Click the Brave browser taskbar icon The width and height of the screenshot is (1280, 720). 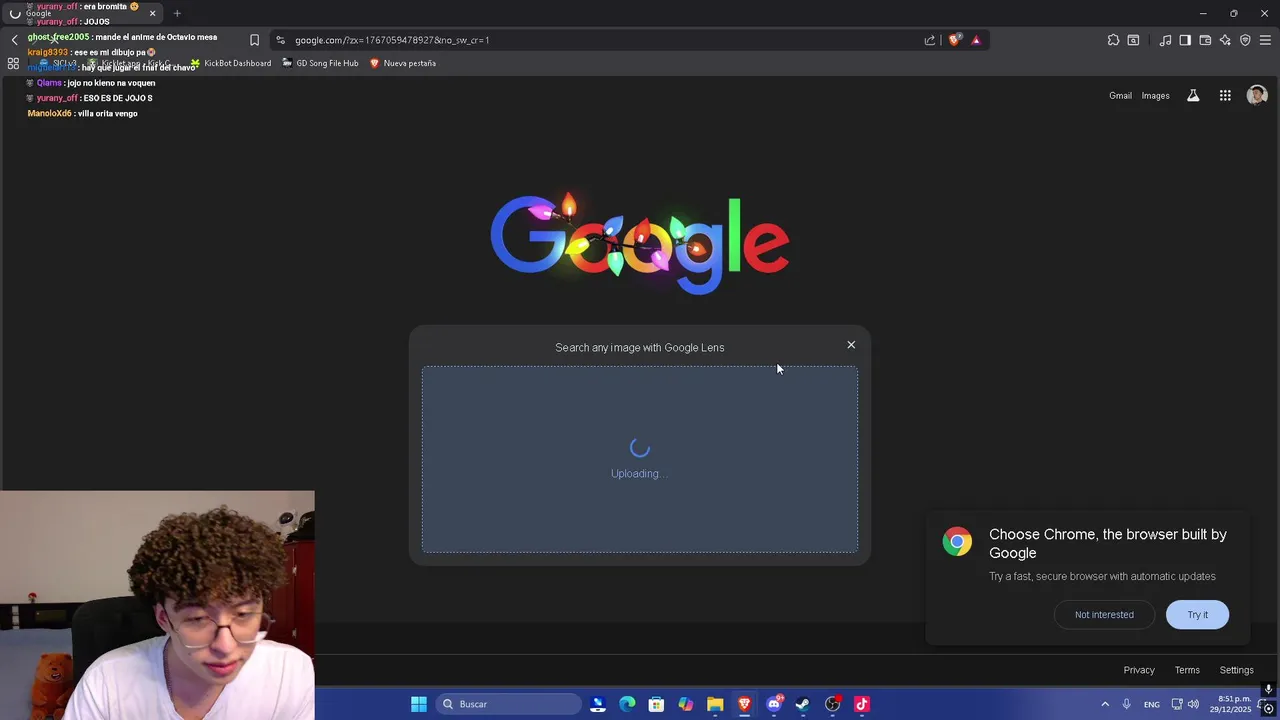click(744, 704)
